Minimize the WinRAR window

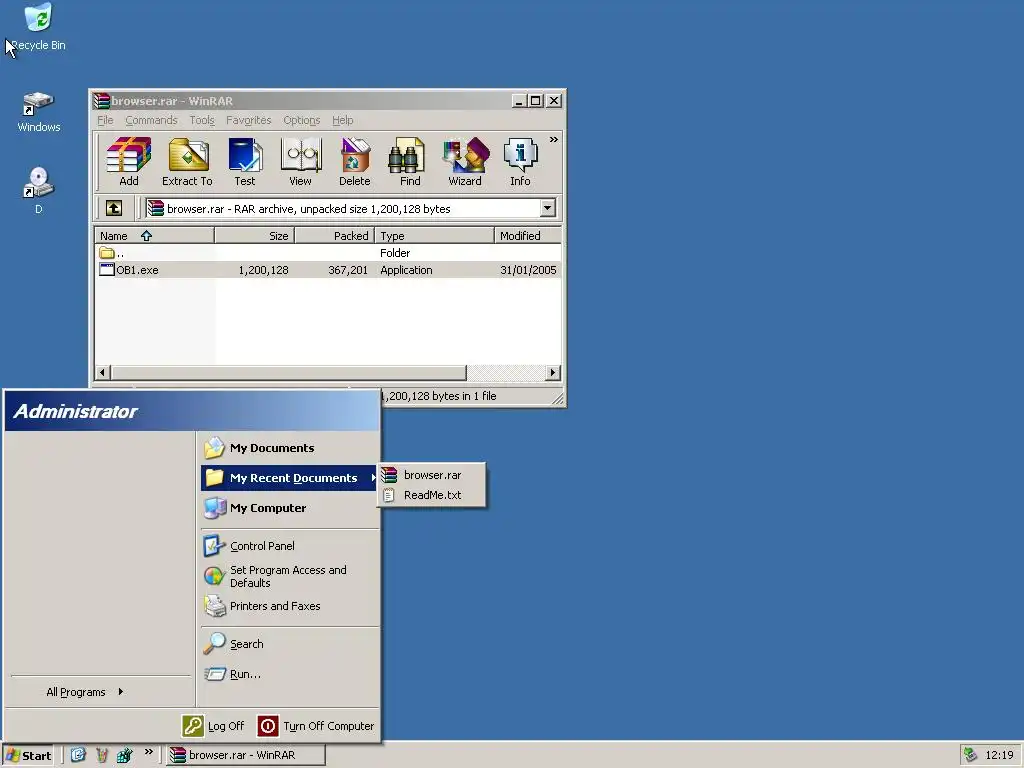(x=519, y=101)
